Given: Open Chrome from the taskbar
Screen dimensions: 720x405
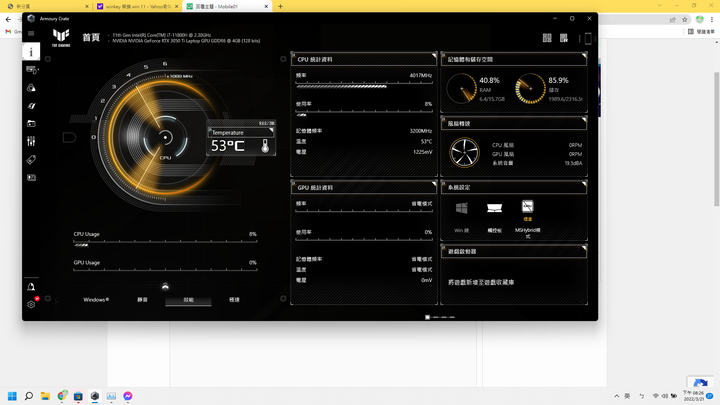Looking at the screenshot, I should pyautogui.click(x=62, y=396).
